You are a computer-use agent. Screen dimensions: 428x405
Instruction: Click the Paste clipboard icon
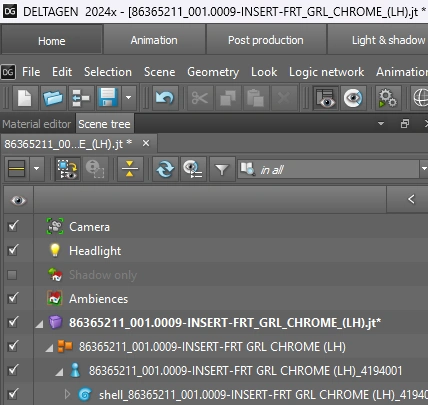point(255,98)
